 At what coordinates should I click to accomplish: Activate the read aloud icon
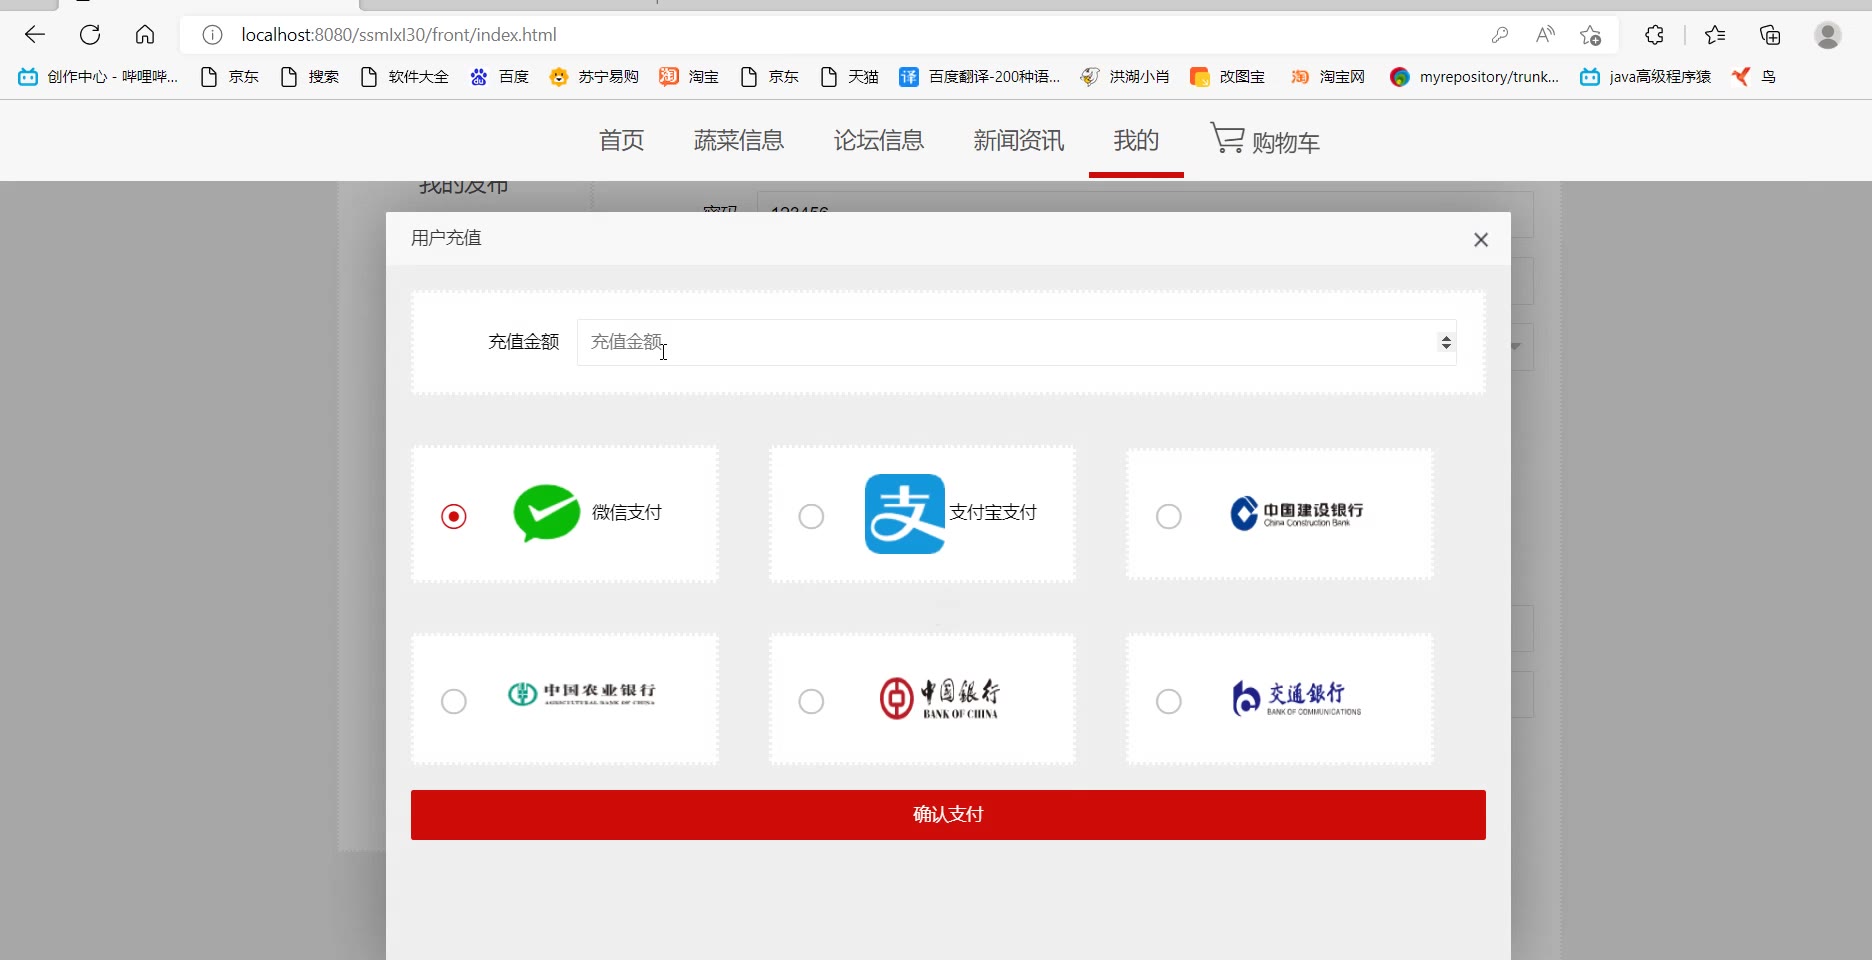coord(1545,35)
